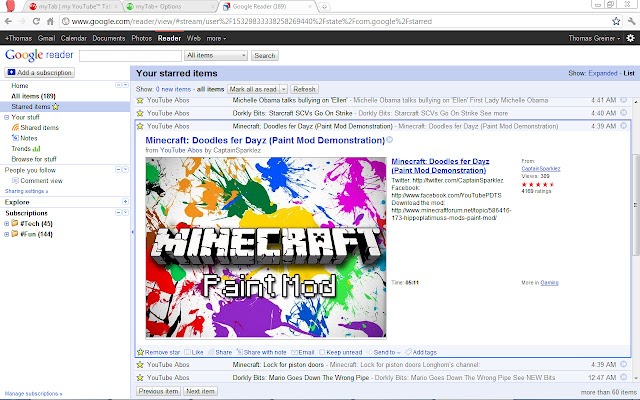Screen dimensions: 640x400
Task: Click the plus icon next to Explore
Action: click(x=125, y=202)
